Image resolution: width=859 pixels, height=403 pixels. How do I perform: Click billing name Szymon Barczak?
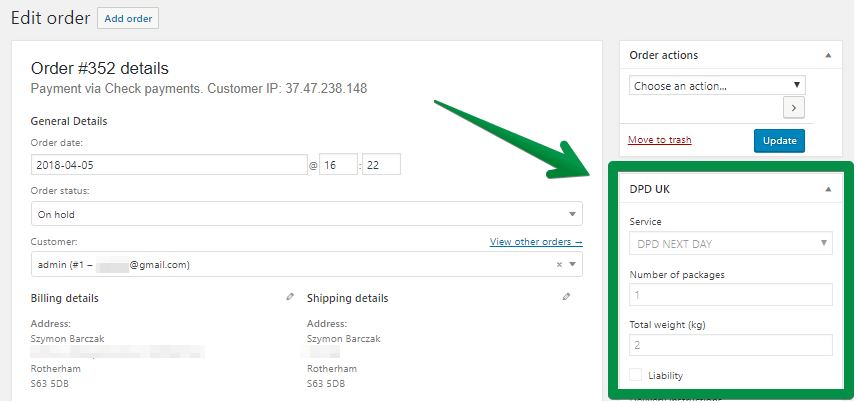[67, 338]
